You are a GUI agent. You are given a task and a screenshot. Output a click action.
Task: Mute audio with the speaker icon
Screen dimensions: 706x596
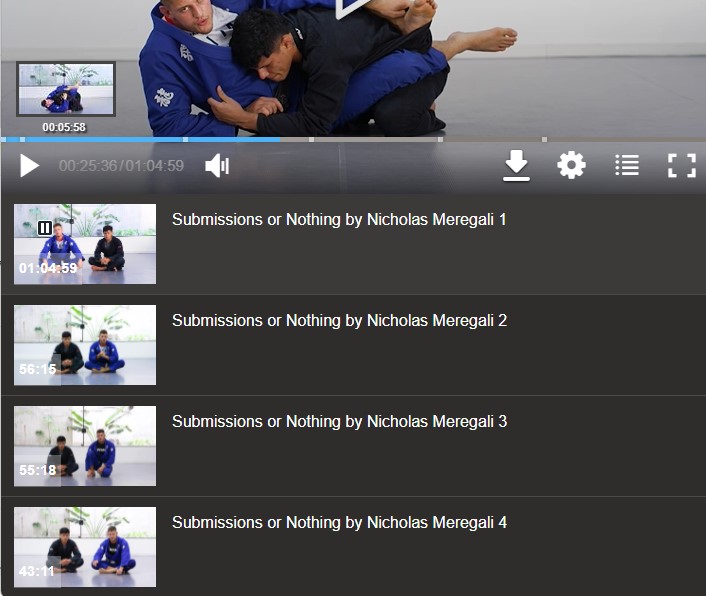coord(217,166)
